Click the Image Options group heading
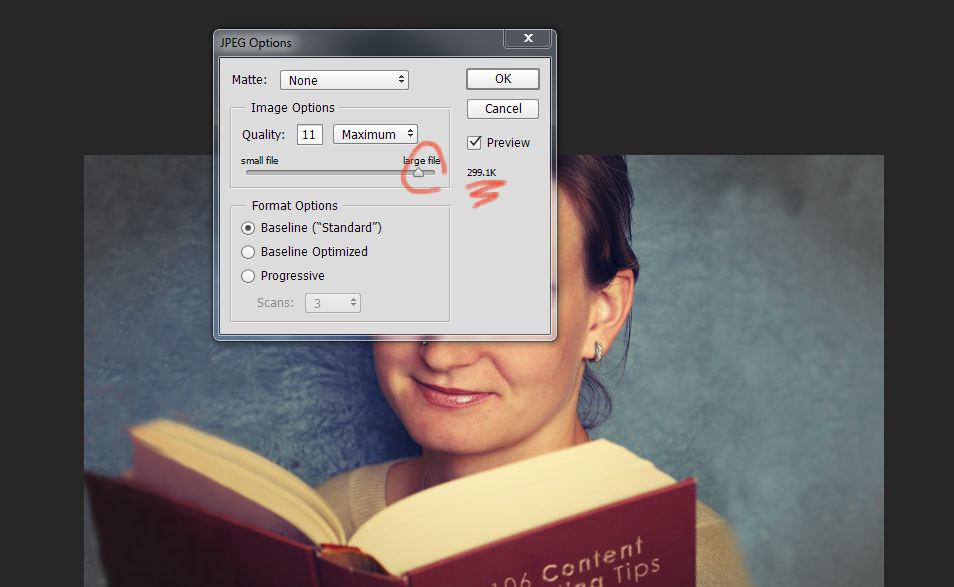Screen dimensions: 954x587 292,108
